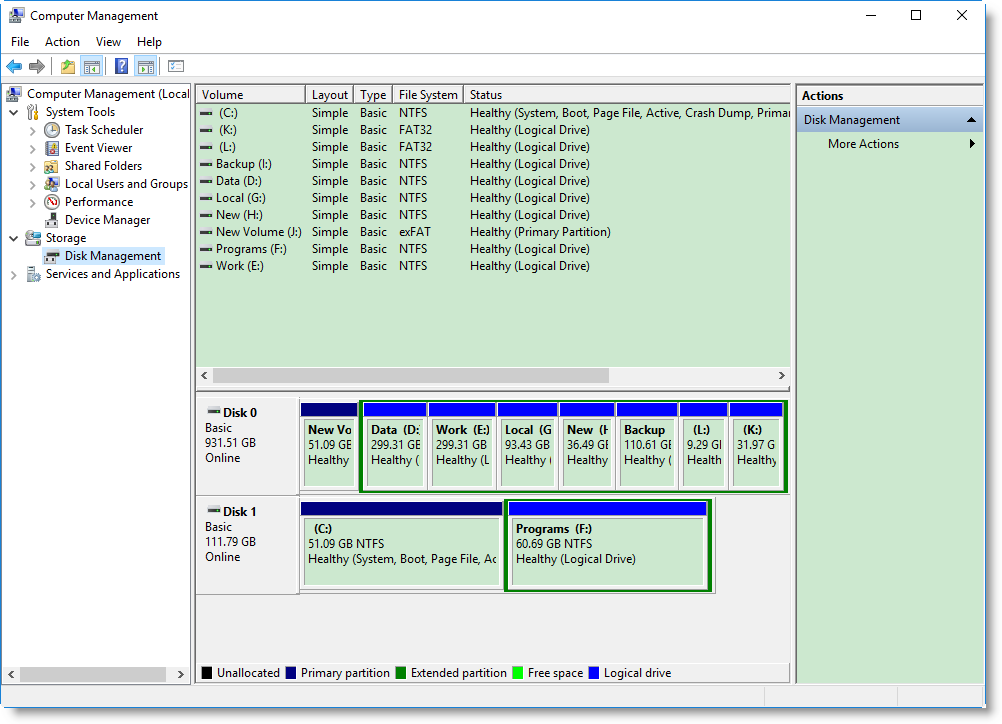Select Event Viewer in the console tree
This screenshot has width=1002, height=724.
[x=98, y=148]
